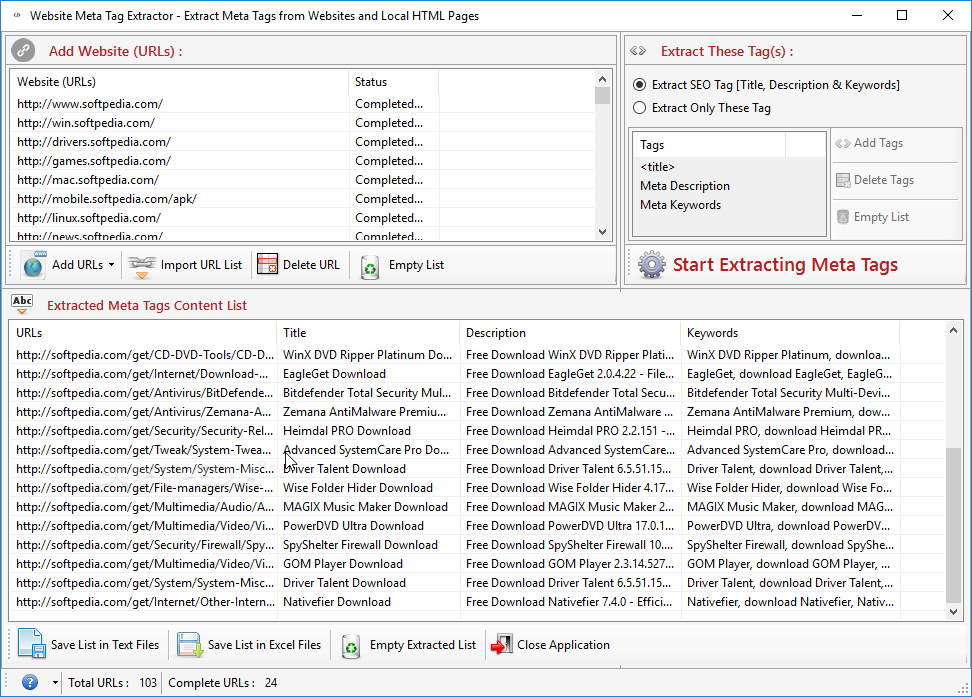This screenshot has width=972, height=697.
Task: Click the Delete URL label
Action: [311, 265]
